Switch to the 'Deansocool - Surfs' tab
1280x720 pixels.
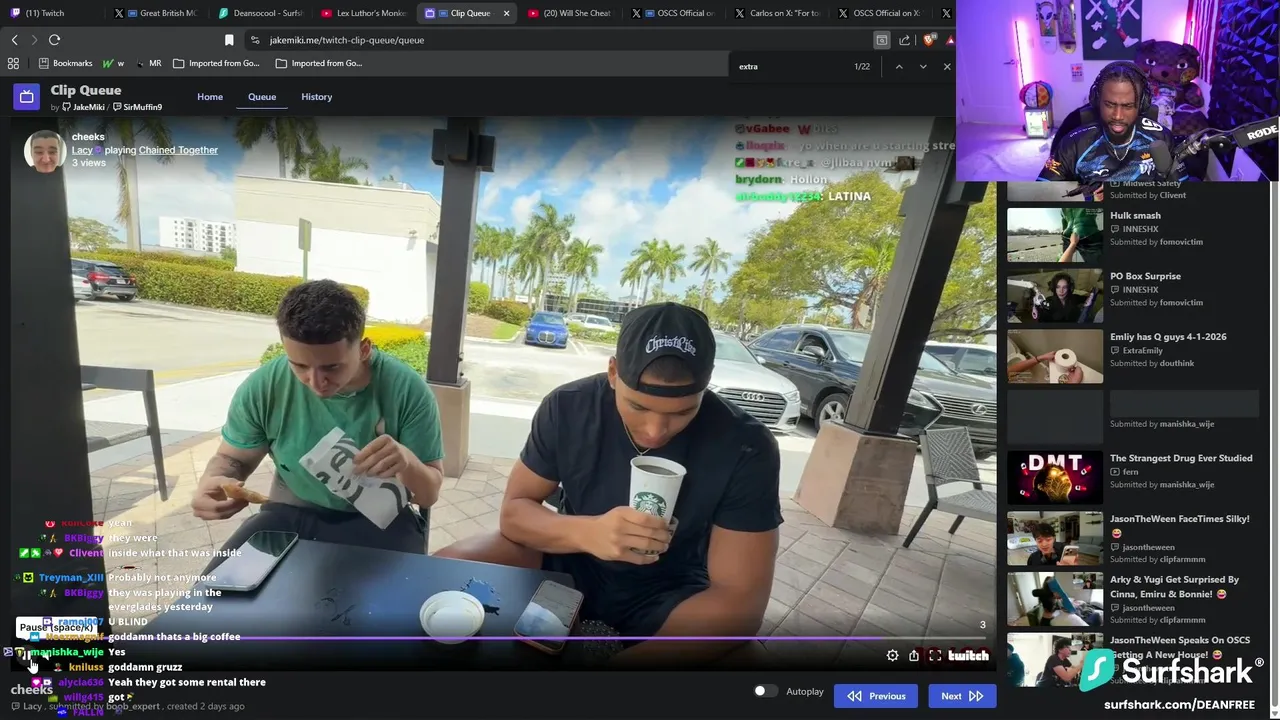point(260,13)
